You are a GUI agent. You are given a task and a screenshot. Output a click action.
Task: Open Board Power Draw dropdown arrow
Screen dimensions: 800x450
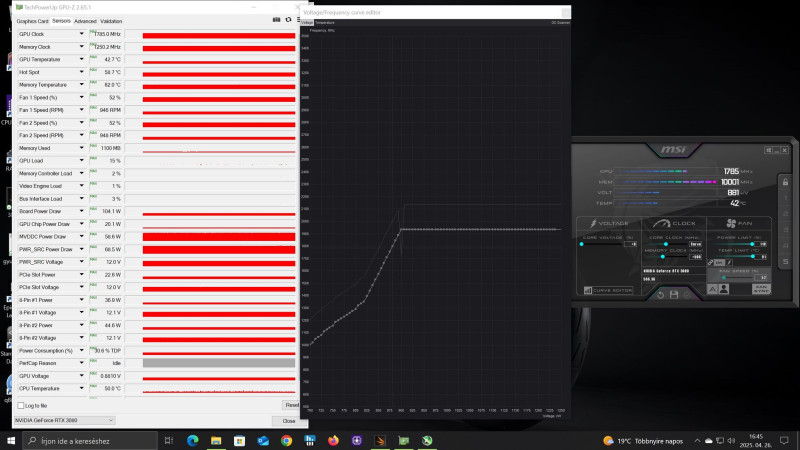click(x=81, y=211)
